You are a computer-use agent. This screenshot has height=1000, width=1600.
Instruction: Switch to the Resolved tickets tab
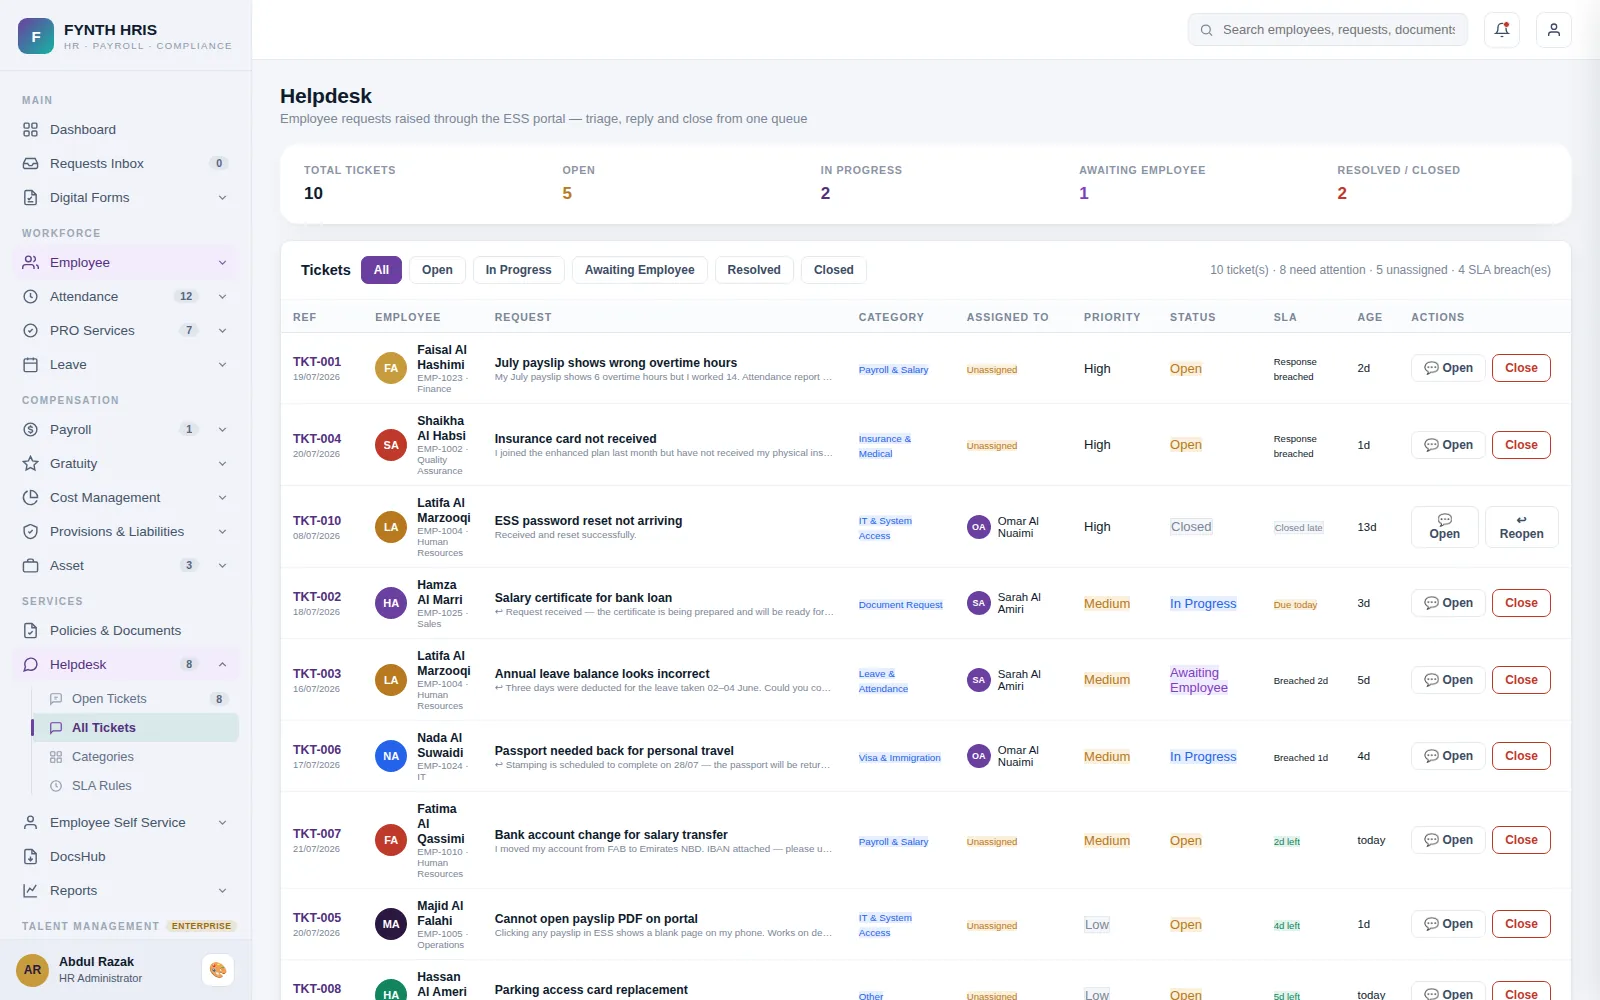point(754,270)
